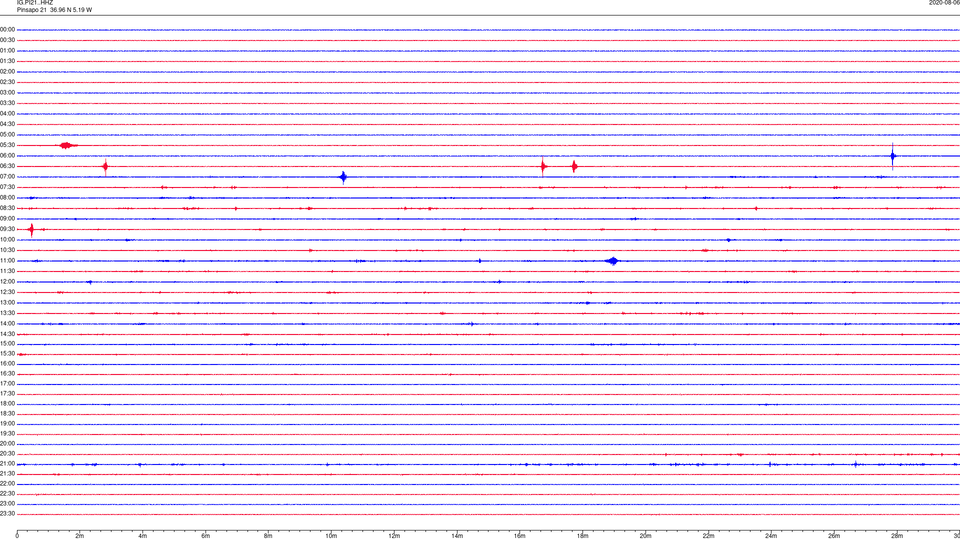Click the 11:00 row label
The width and height of the screenshot is (960, 540).
coord(7,261)
